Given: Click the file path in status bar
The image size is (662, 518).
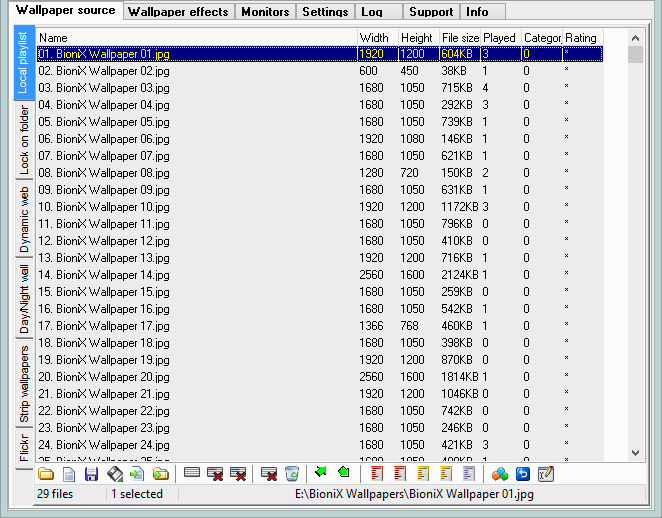Looking at the screenshot, I should tap(414, 494).
